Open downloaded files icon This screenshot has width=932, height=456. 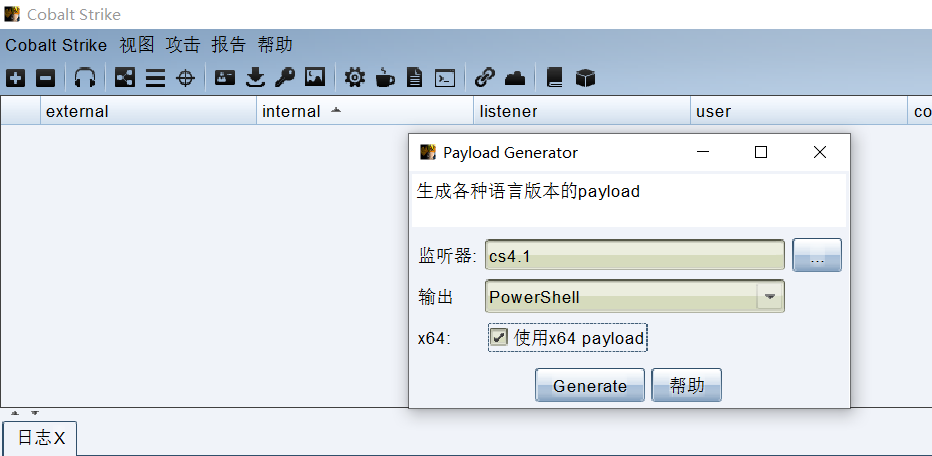click(x=255, y=78)
